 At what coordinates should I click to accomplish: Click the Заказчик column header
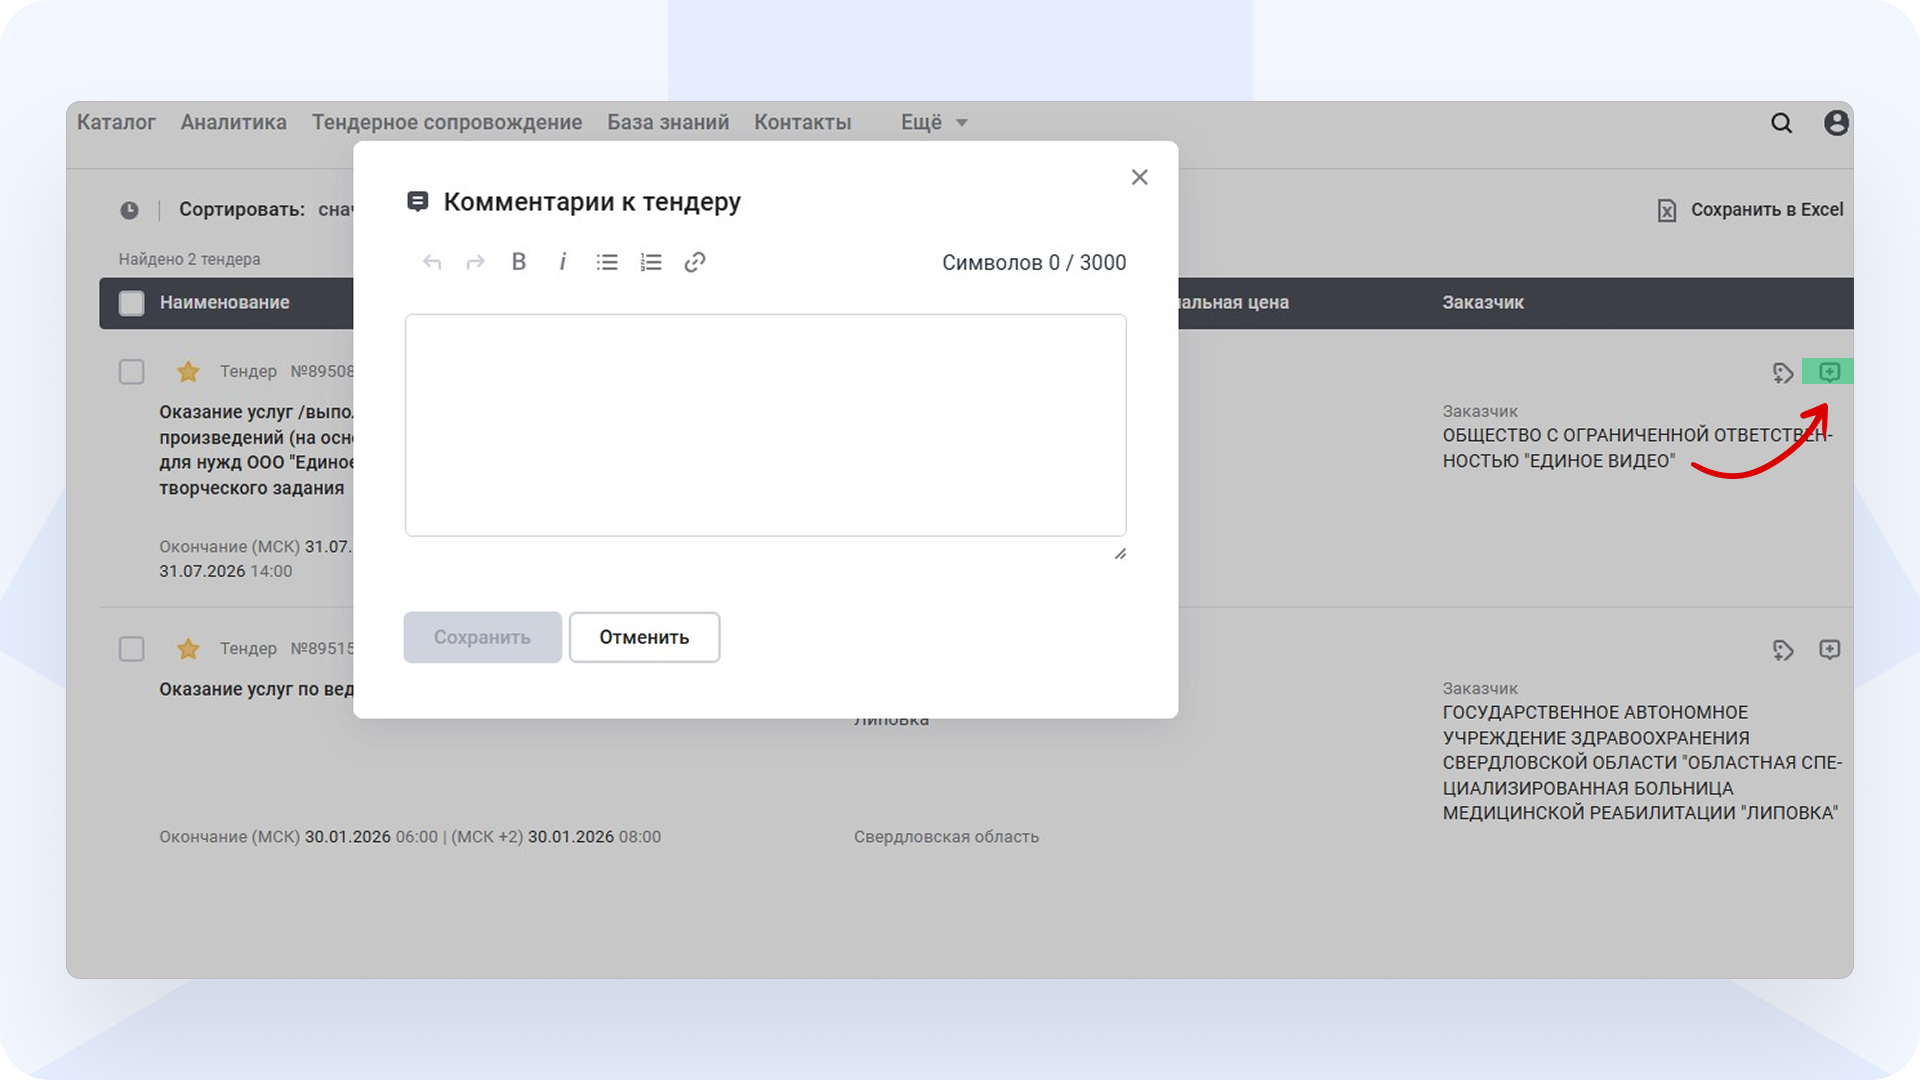pyautogui.click(x=1483, y=302)
